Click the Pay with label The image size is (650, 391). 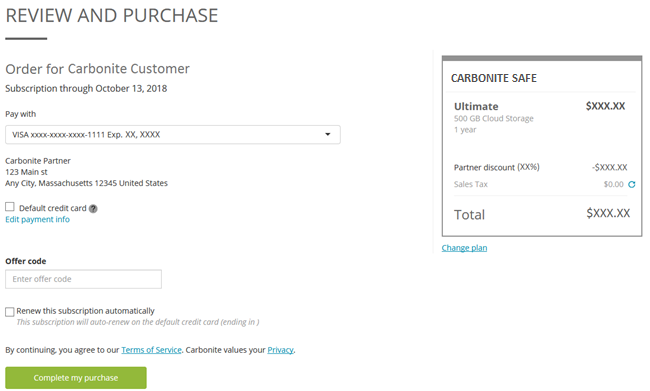pos(20,114)
